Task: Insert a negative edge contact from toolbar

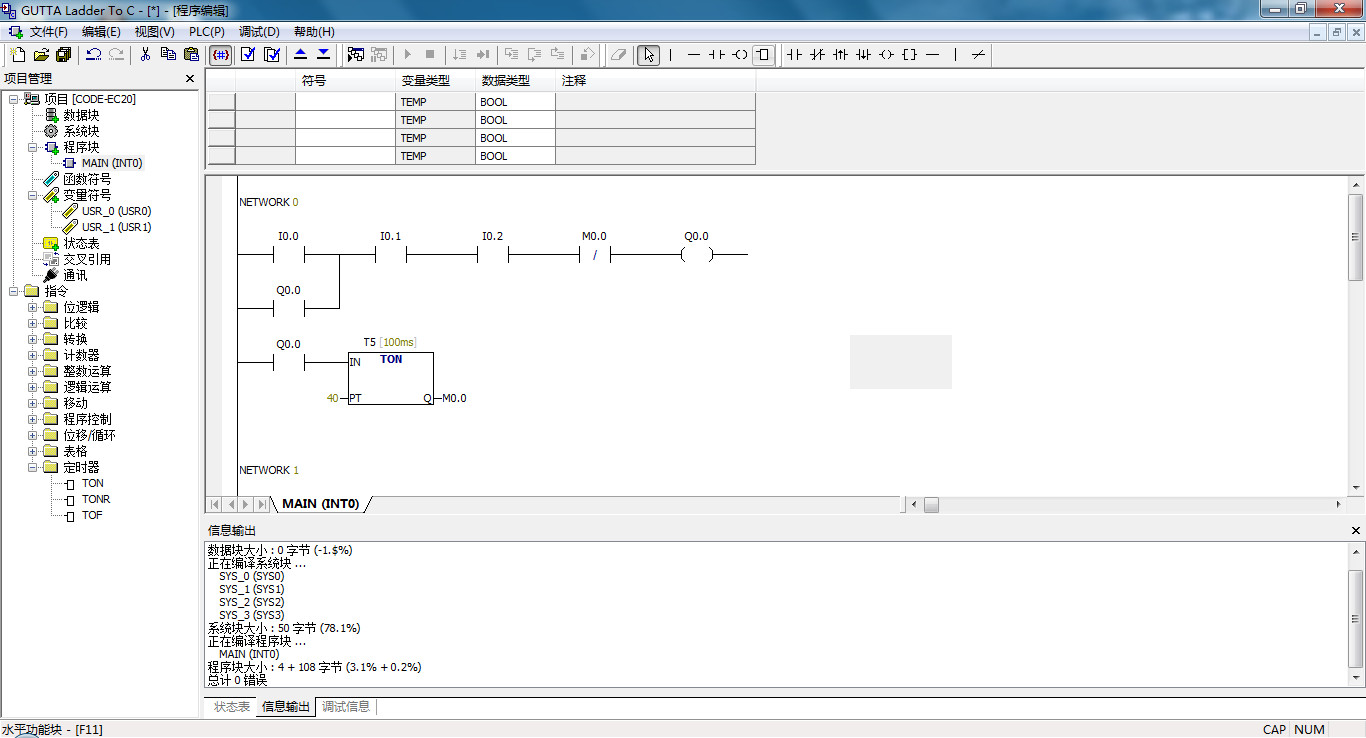Action: 863,54
